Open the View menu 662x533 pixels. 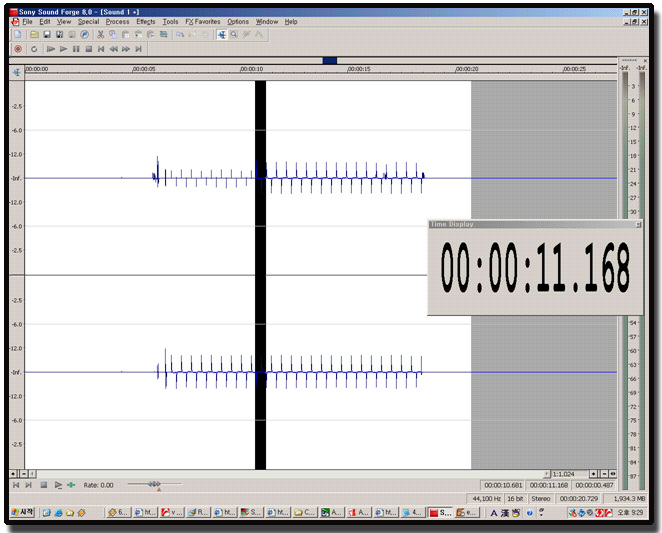[64, 22]
